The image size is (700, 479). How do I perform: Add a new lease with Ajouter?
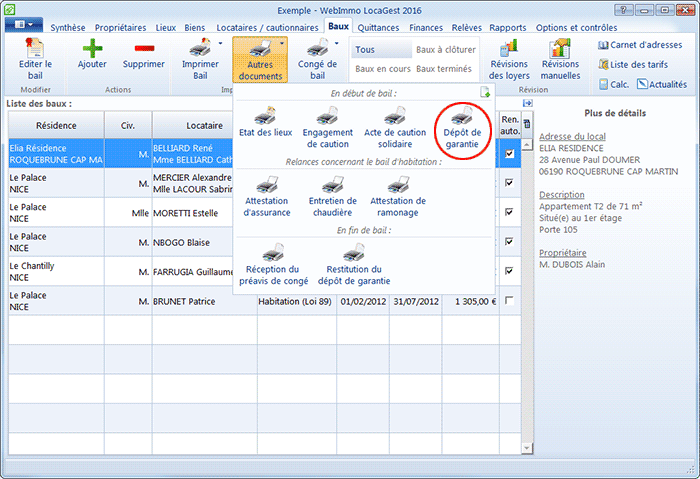[x=92, y=54]
